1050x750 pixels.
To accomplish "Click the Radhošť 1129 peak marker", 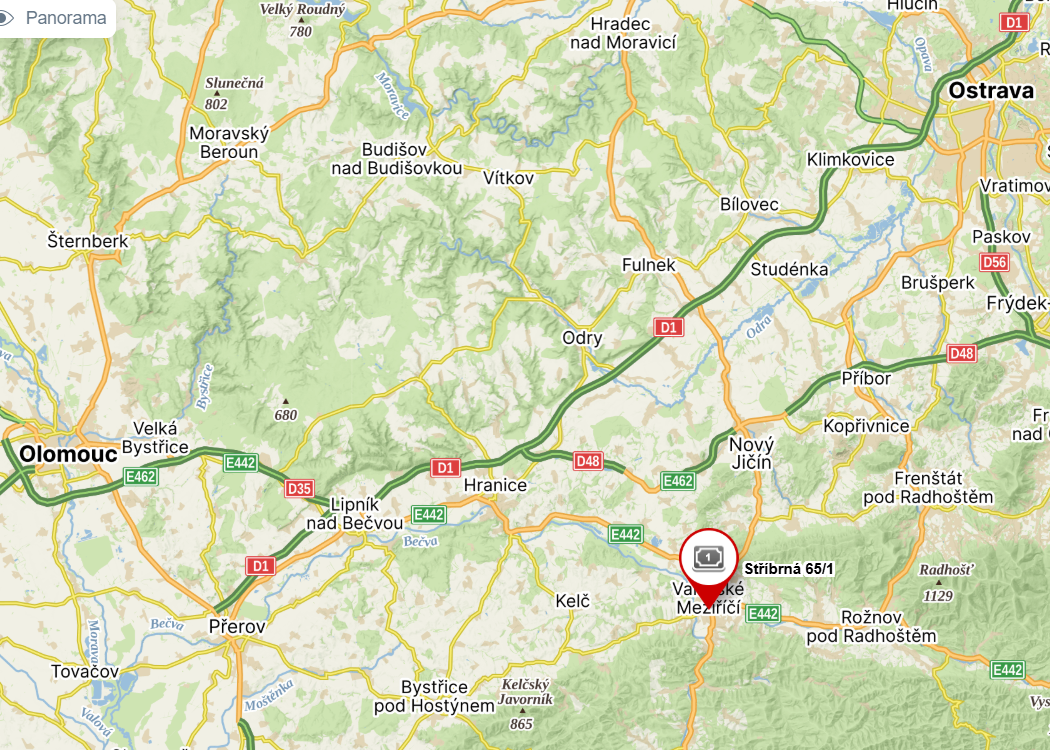I will point(944,582).
